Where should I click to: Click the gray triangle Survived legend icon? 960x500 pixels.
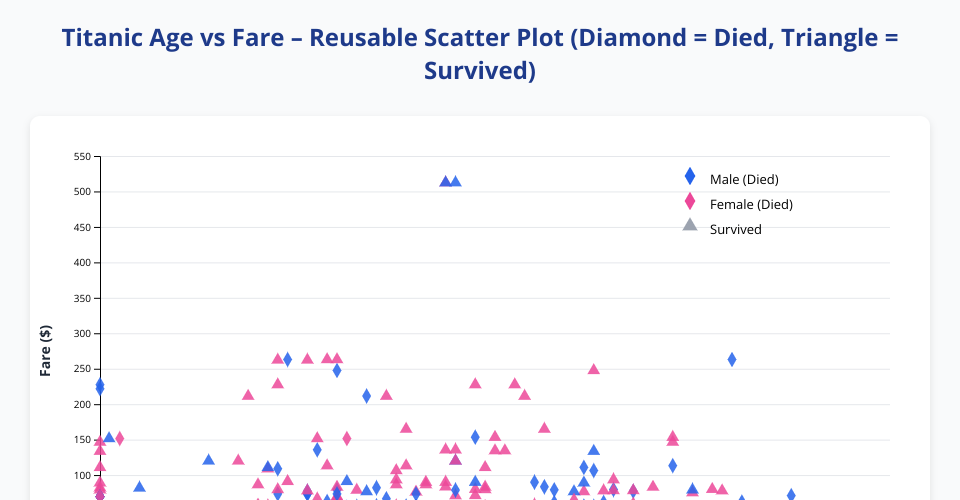689,225
